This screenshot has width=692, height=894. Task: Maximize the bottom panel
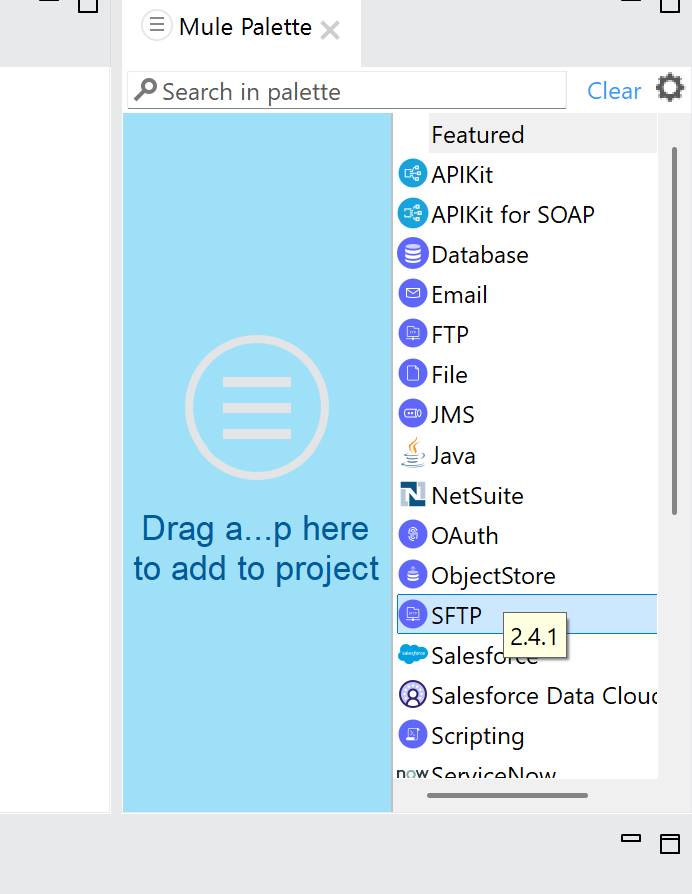[x=670, y=844]
